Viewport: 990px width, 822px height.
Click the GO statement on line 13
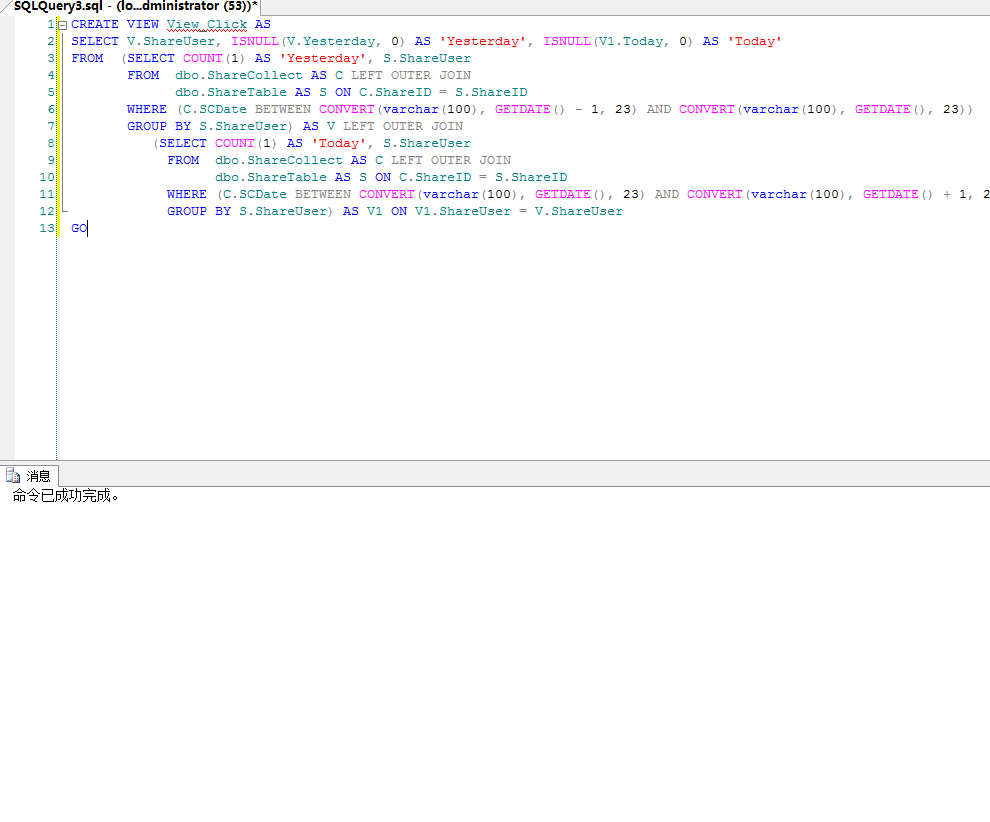click(79, 229)
